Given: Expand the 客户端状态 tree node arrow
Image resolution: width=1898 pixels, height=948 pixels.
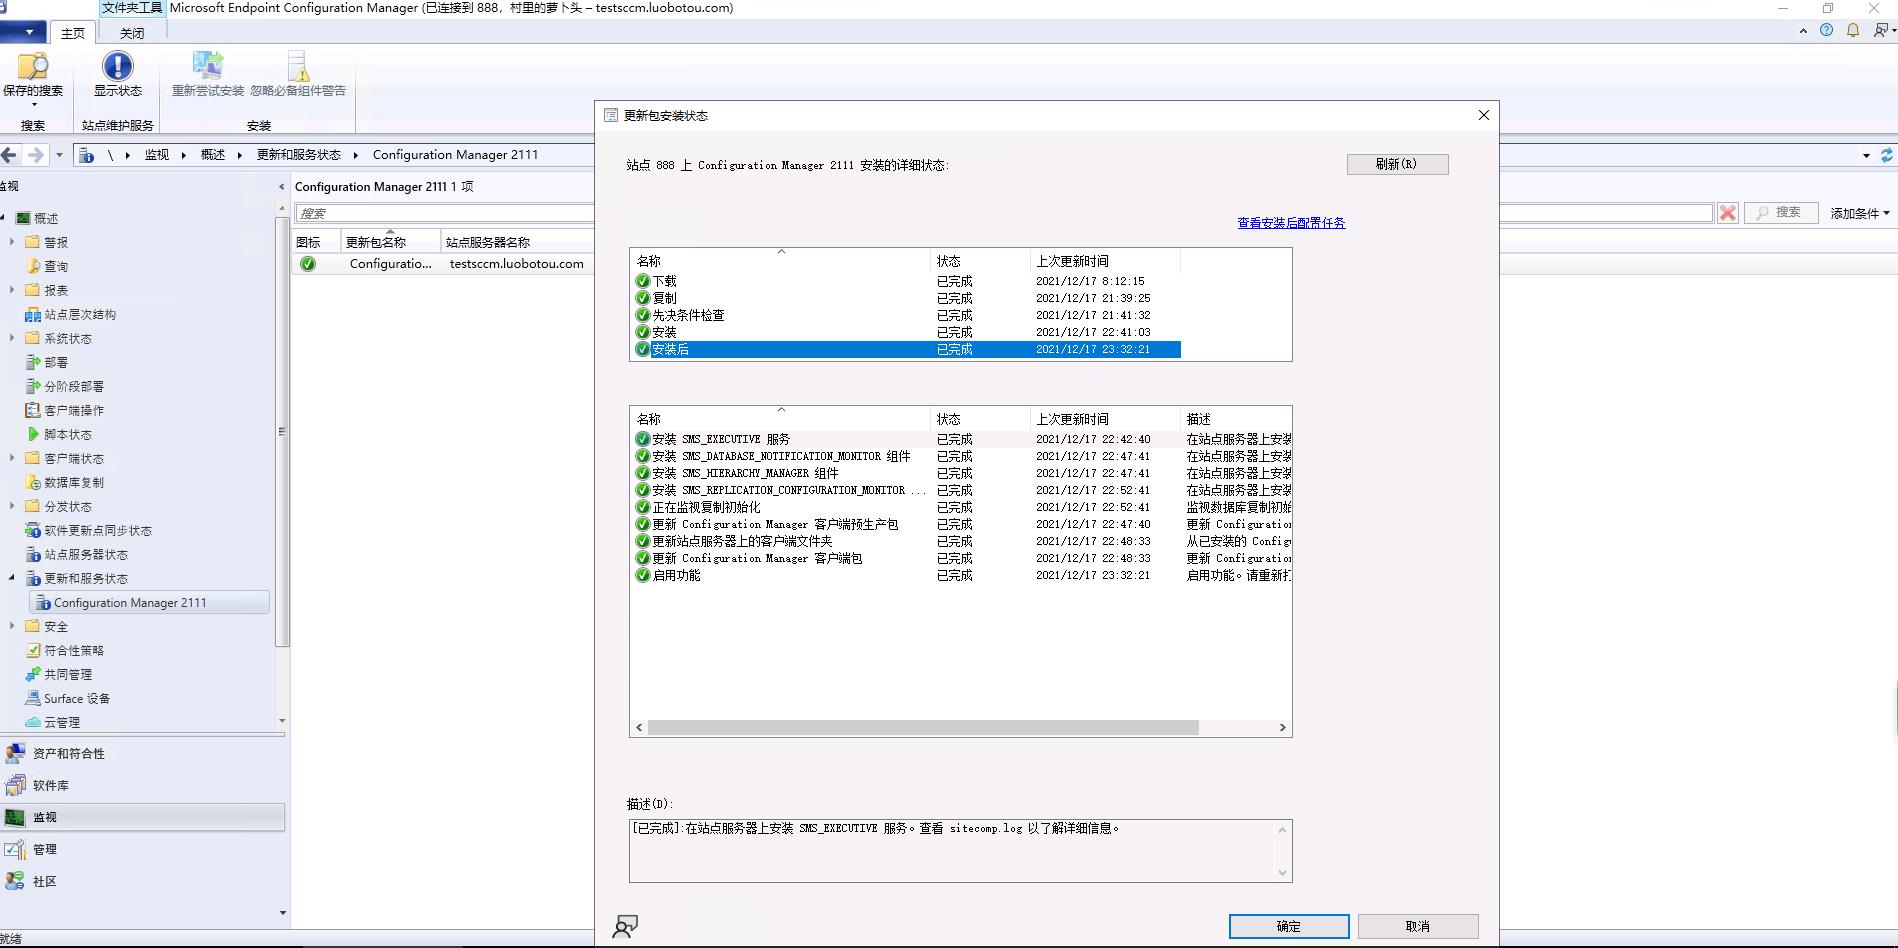Looking at the screenshot, I should tap(12, 458).
